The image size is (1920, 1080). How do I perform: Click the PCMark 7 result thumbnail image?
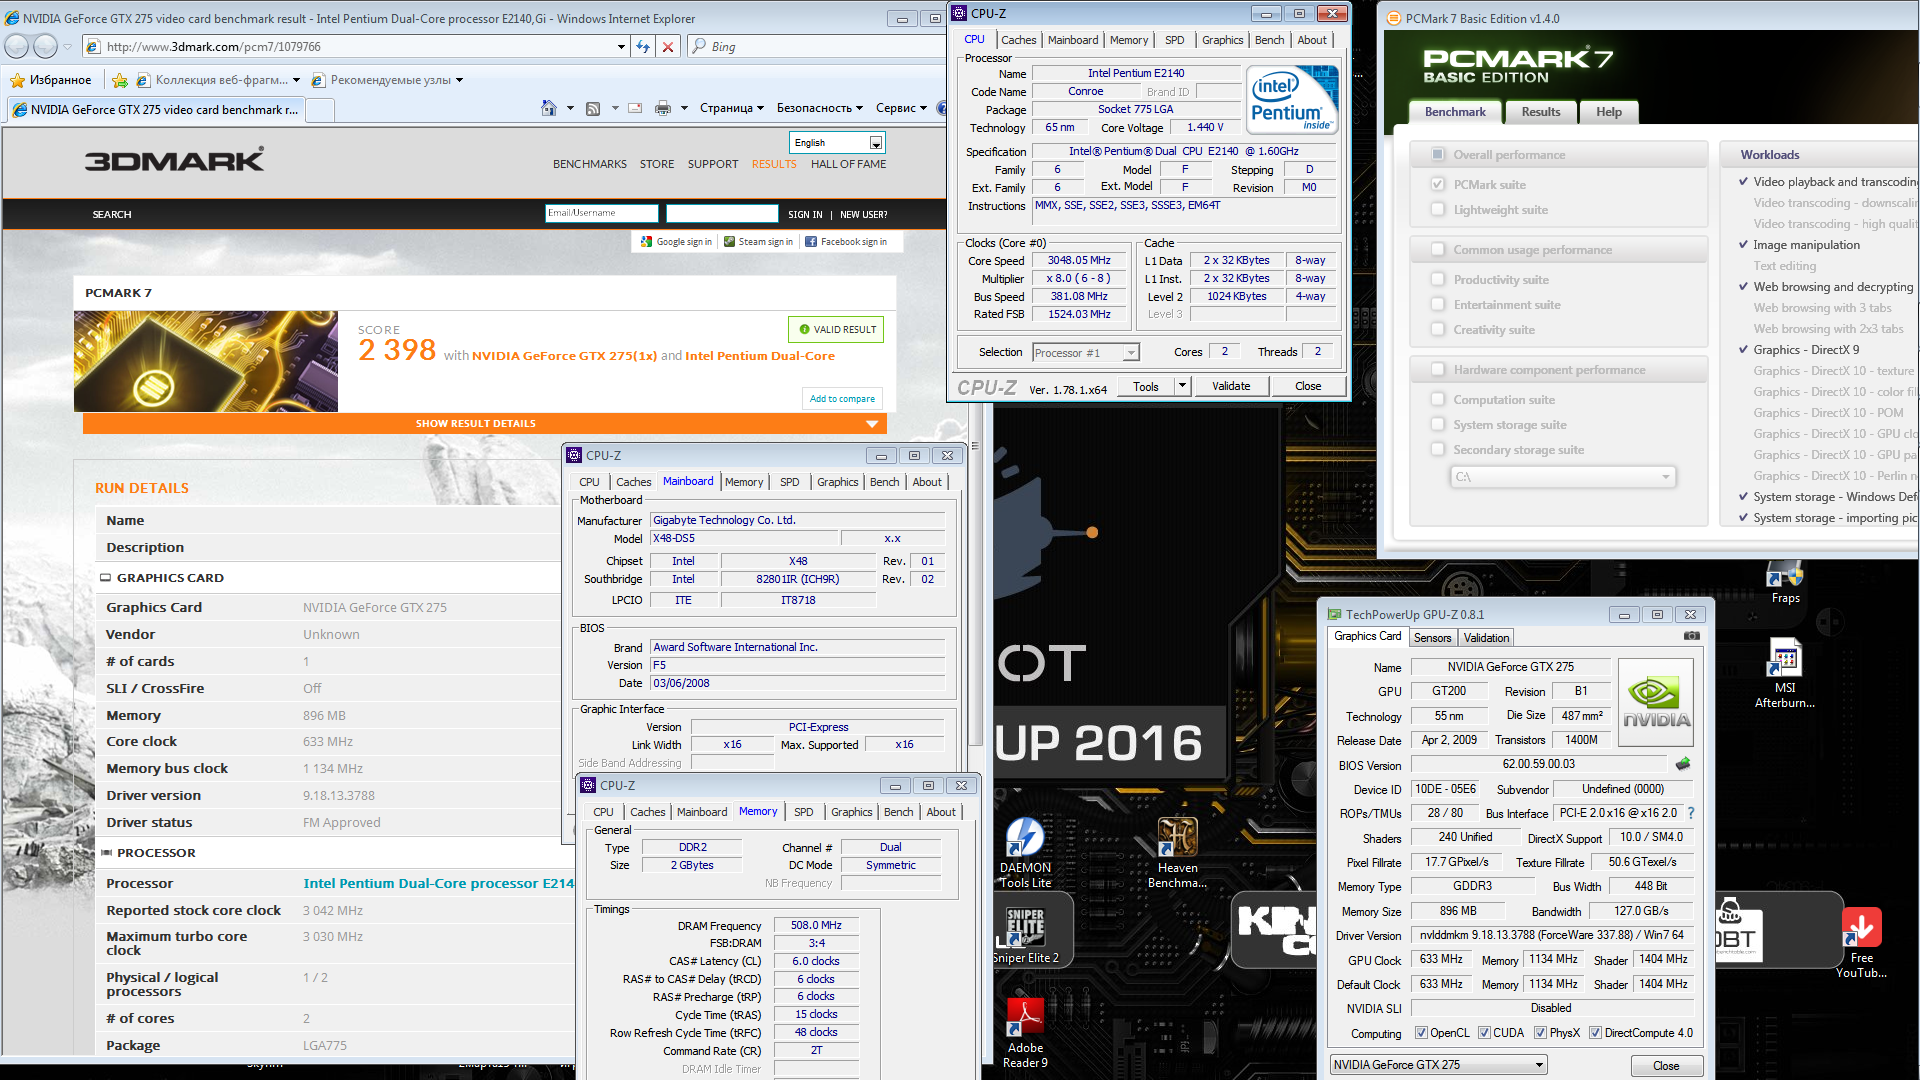pyautogui.click(x=206, y=361)
